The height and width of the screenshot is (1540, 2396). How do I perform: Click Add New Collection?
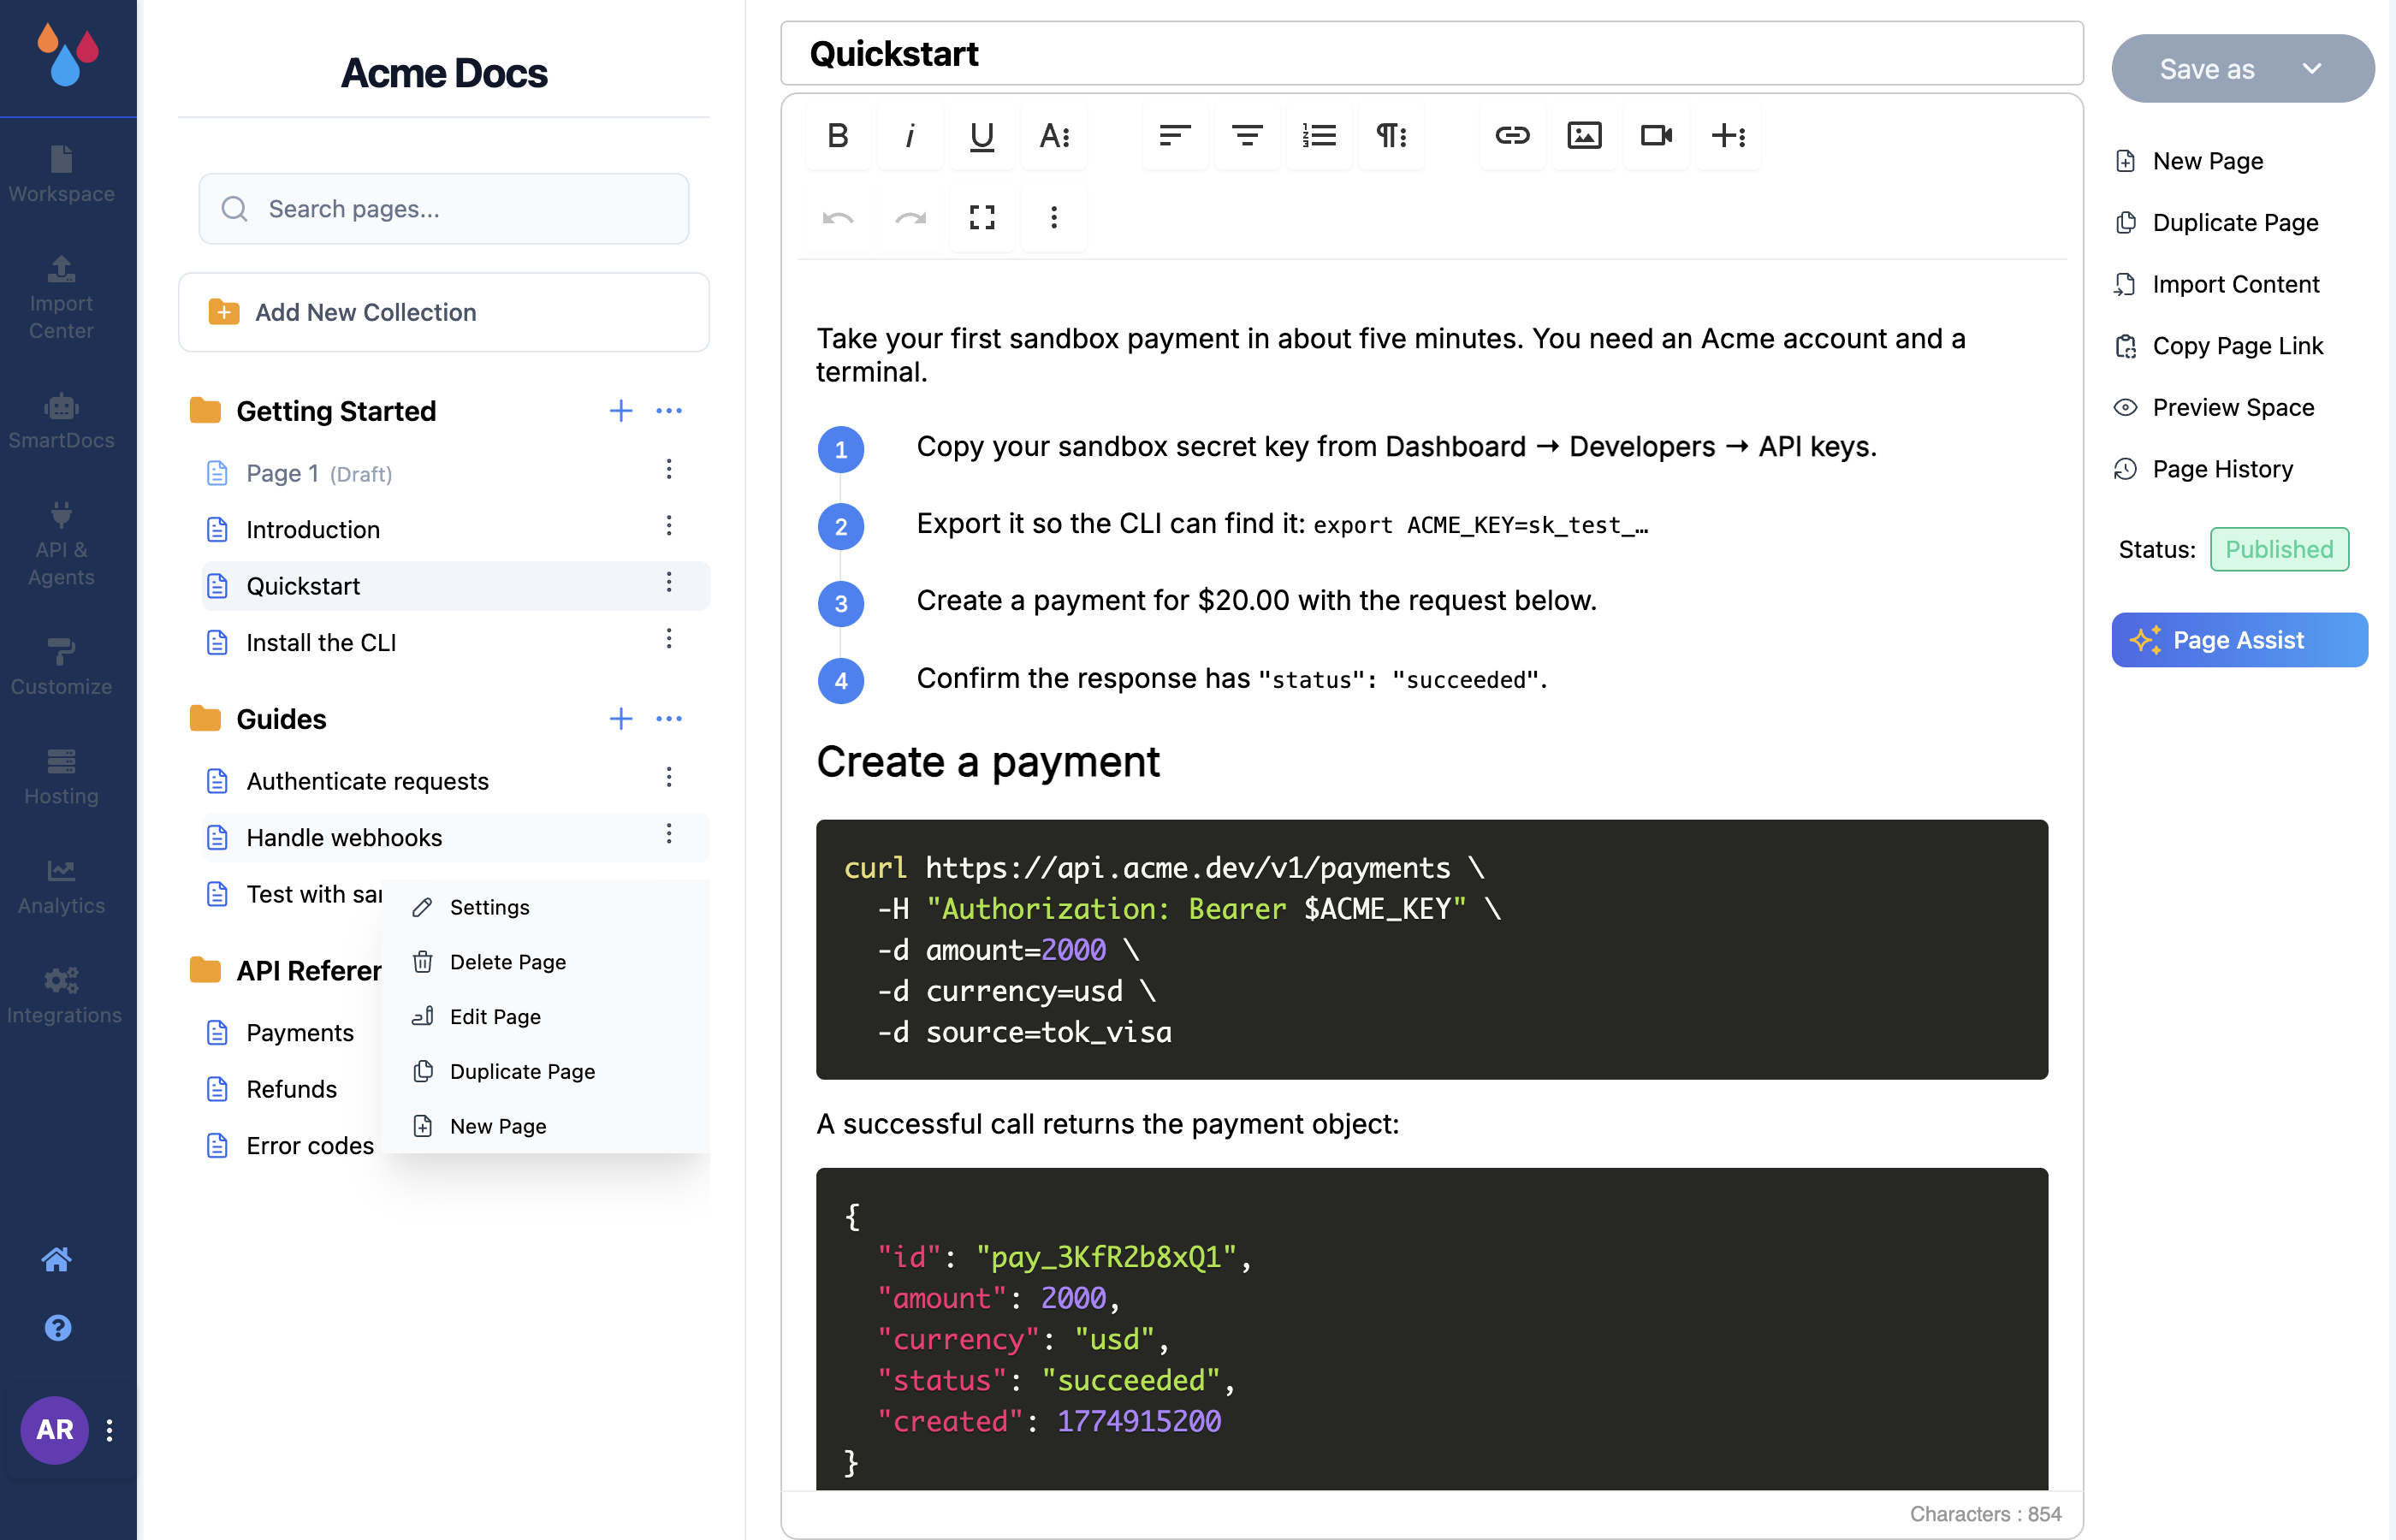(x=444, y=312)
